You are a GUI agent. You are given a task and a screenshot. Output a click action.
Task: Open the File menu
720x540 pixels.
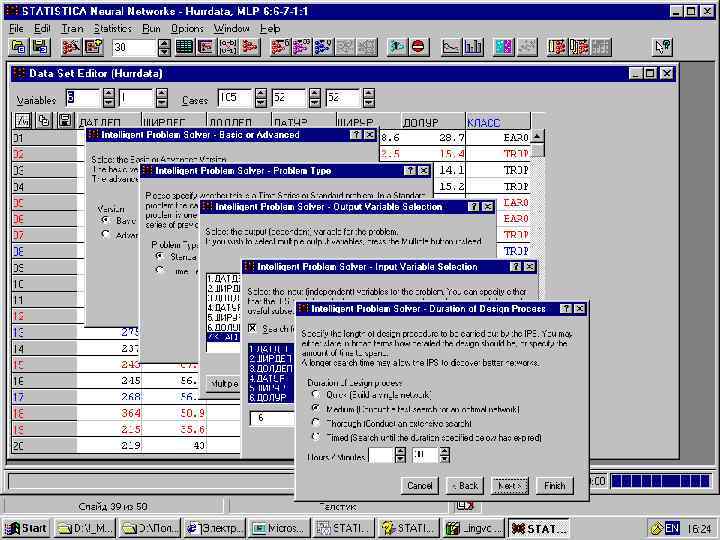pos(16,28)
